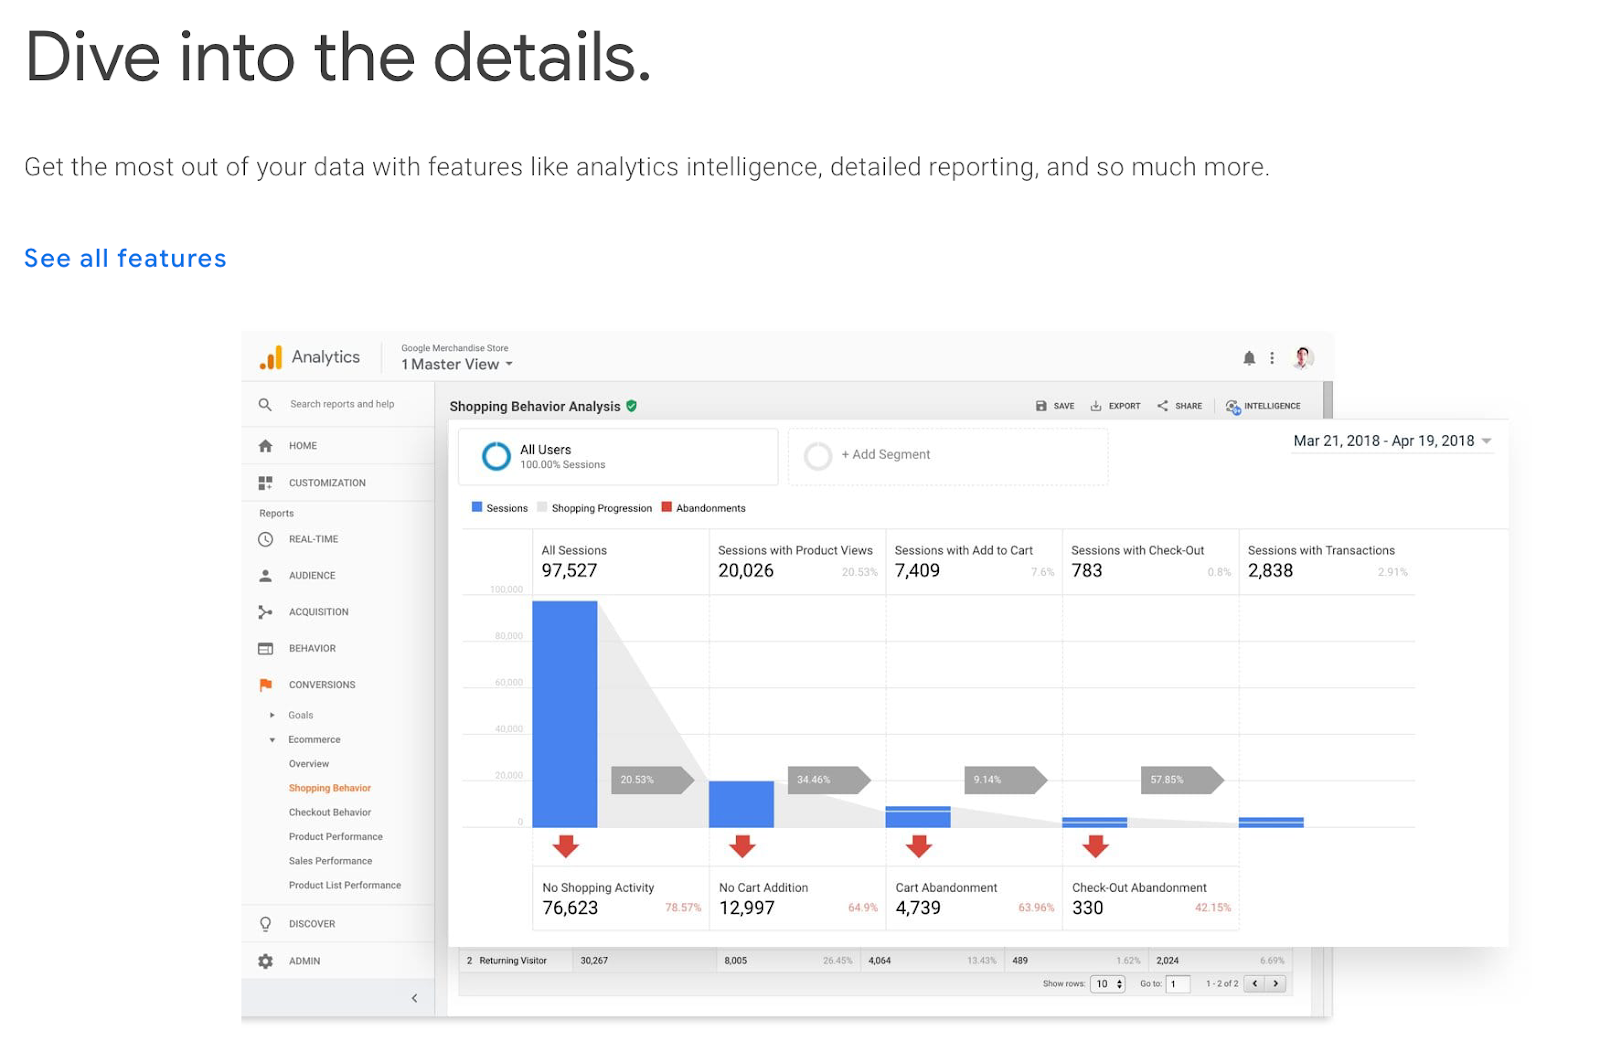
Task: Click the Acquisition arrows icon
Action: click(265, 612)
